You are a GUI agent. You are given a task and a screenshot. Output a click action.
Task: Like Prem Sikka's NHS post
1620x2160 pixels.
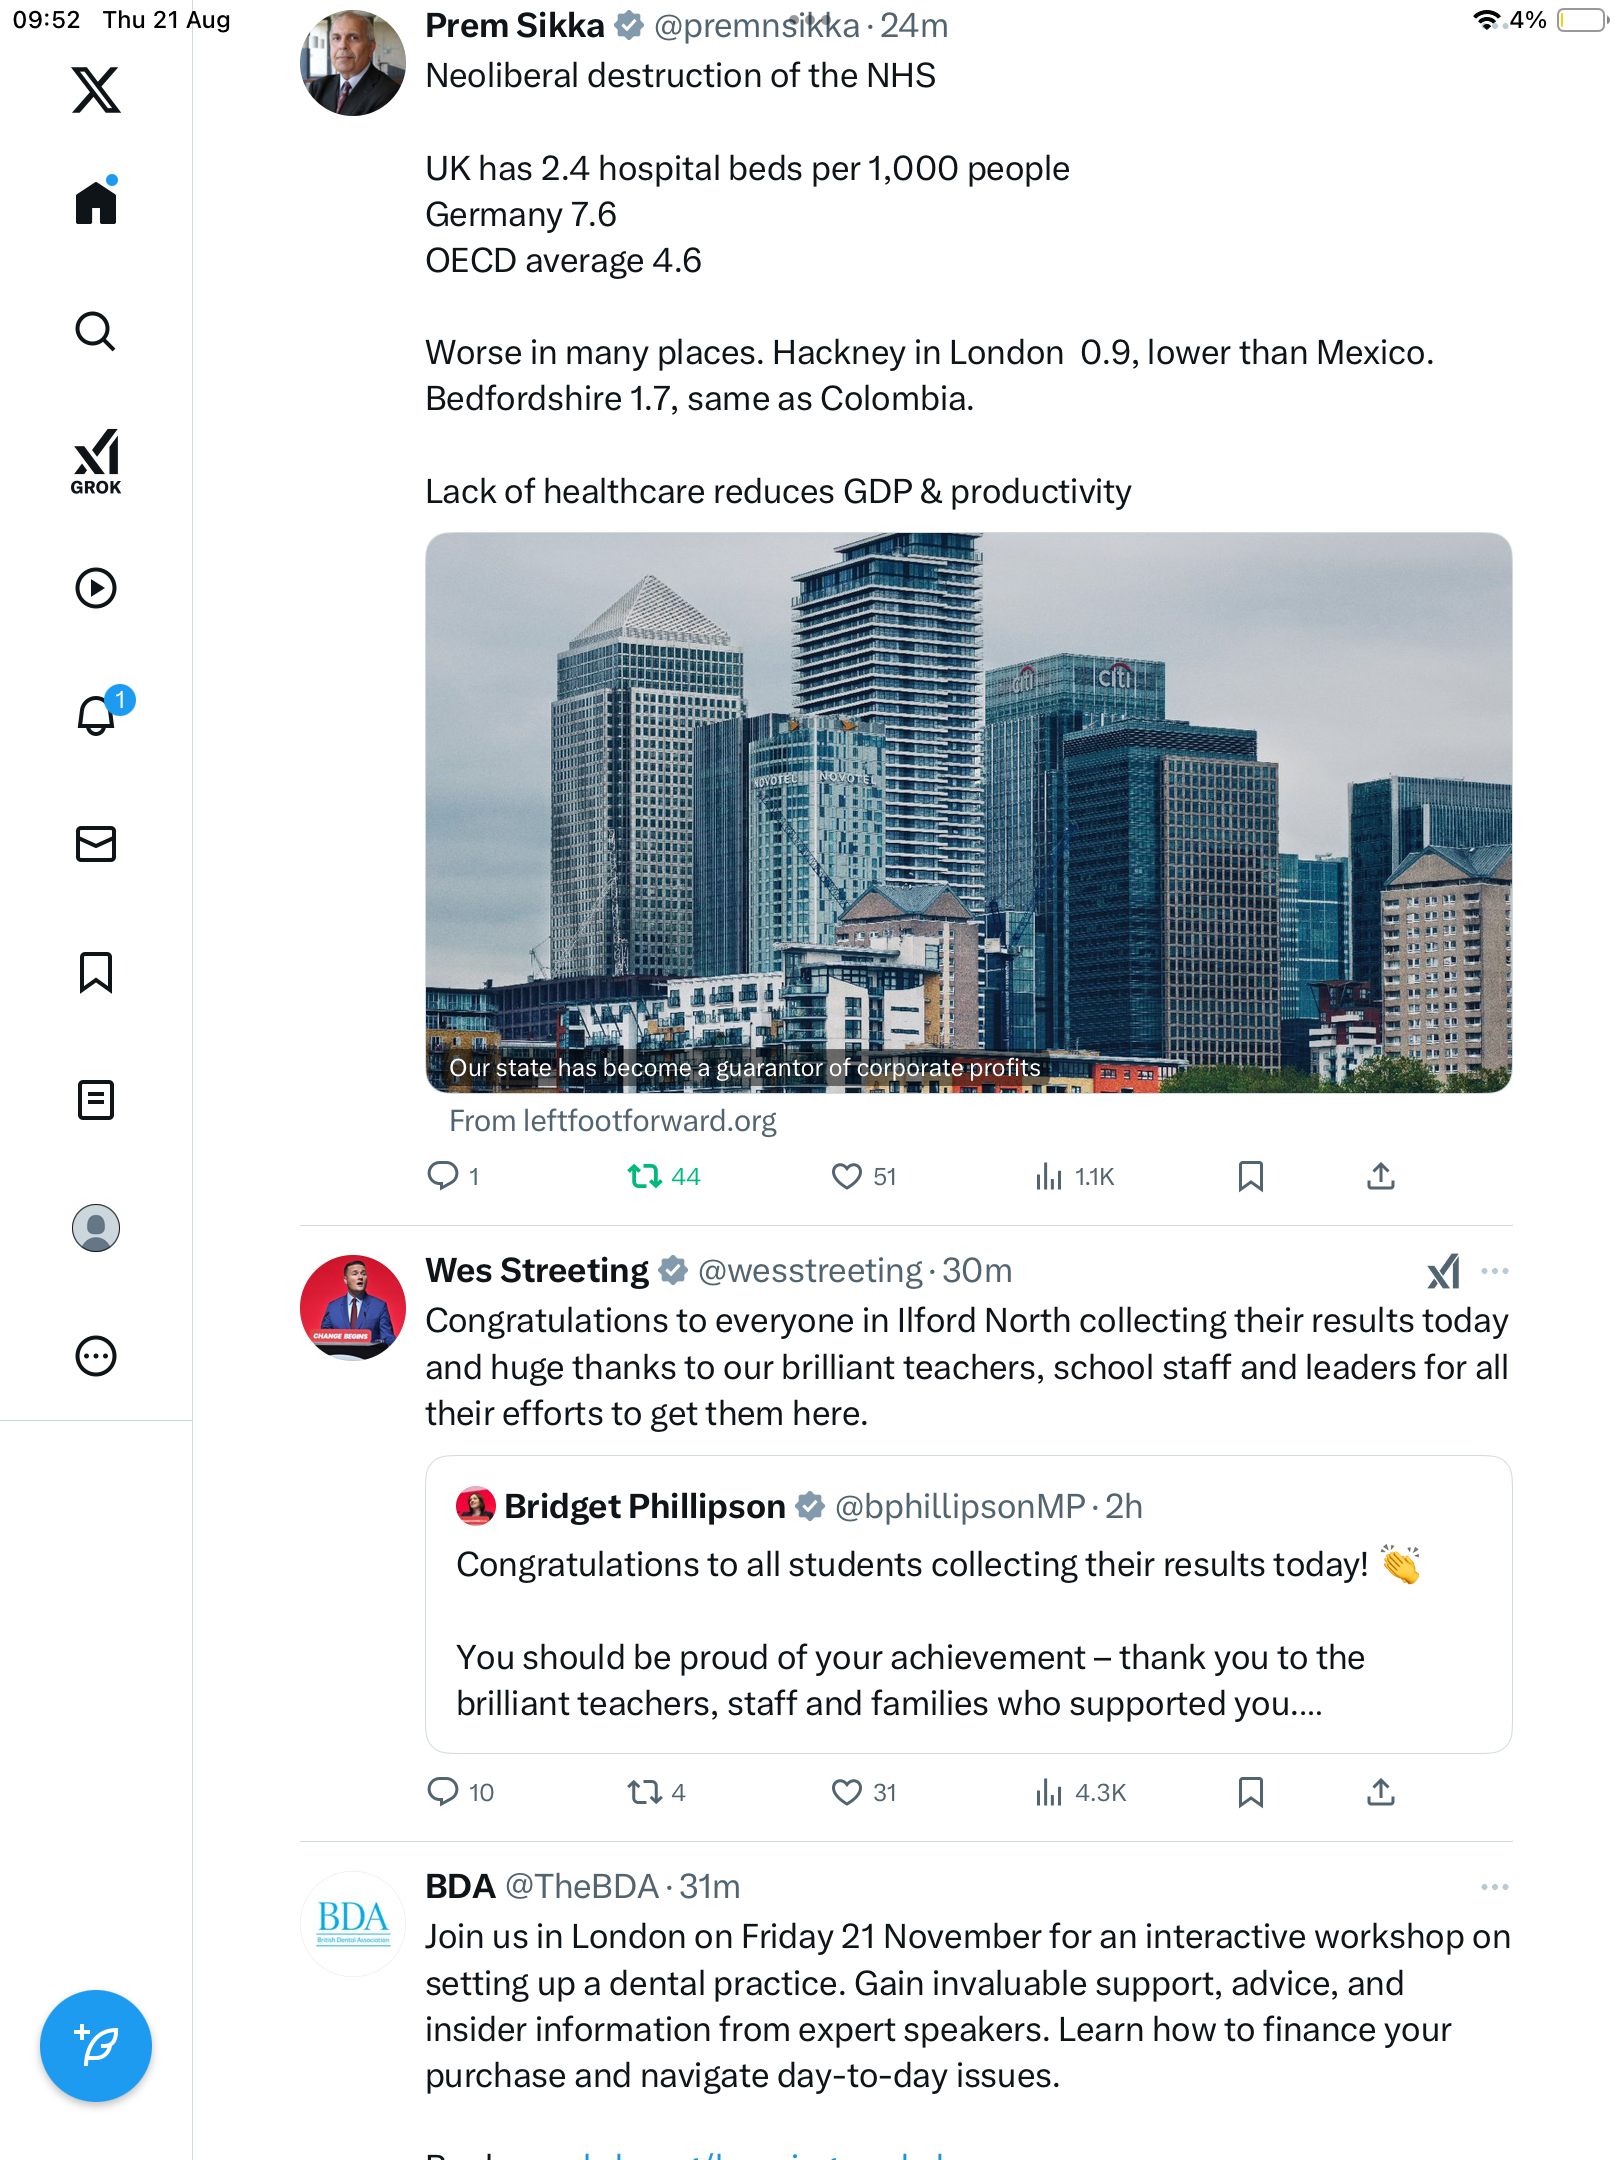[x=847, y=1176]
